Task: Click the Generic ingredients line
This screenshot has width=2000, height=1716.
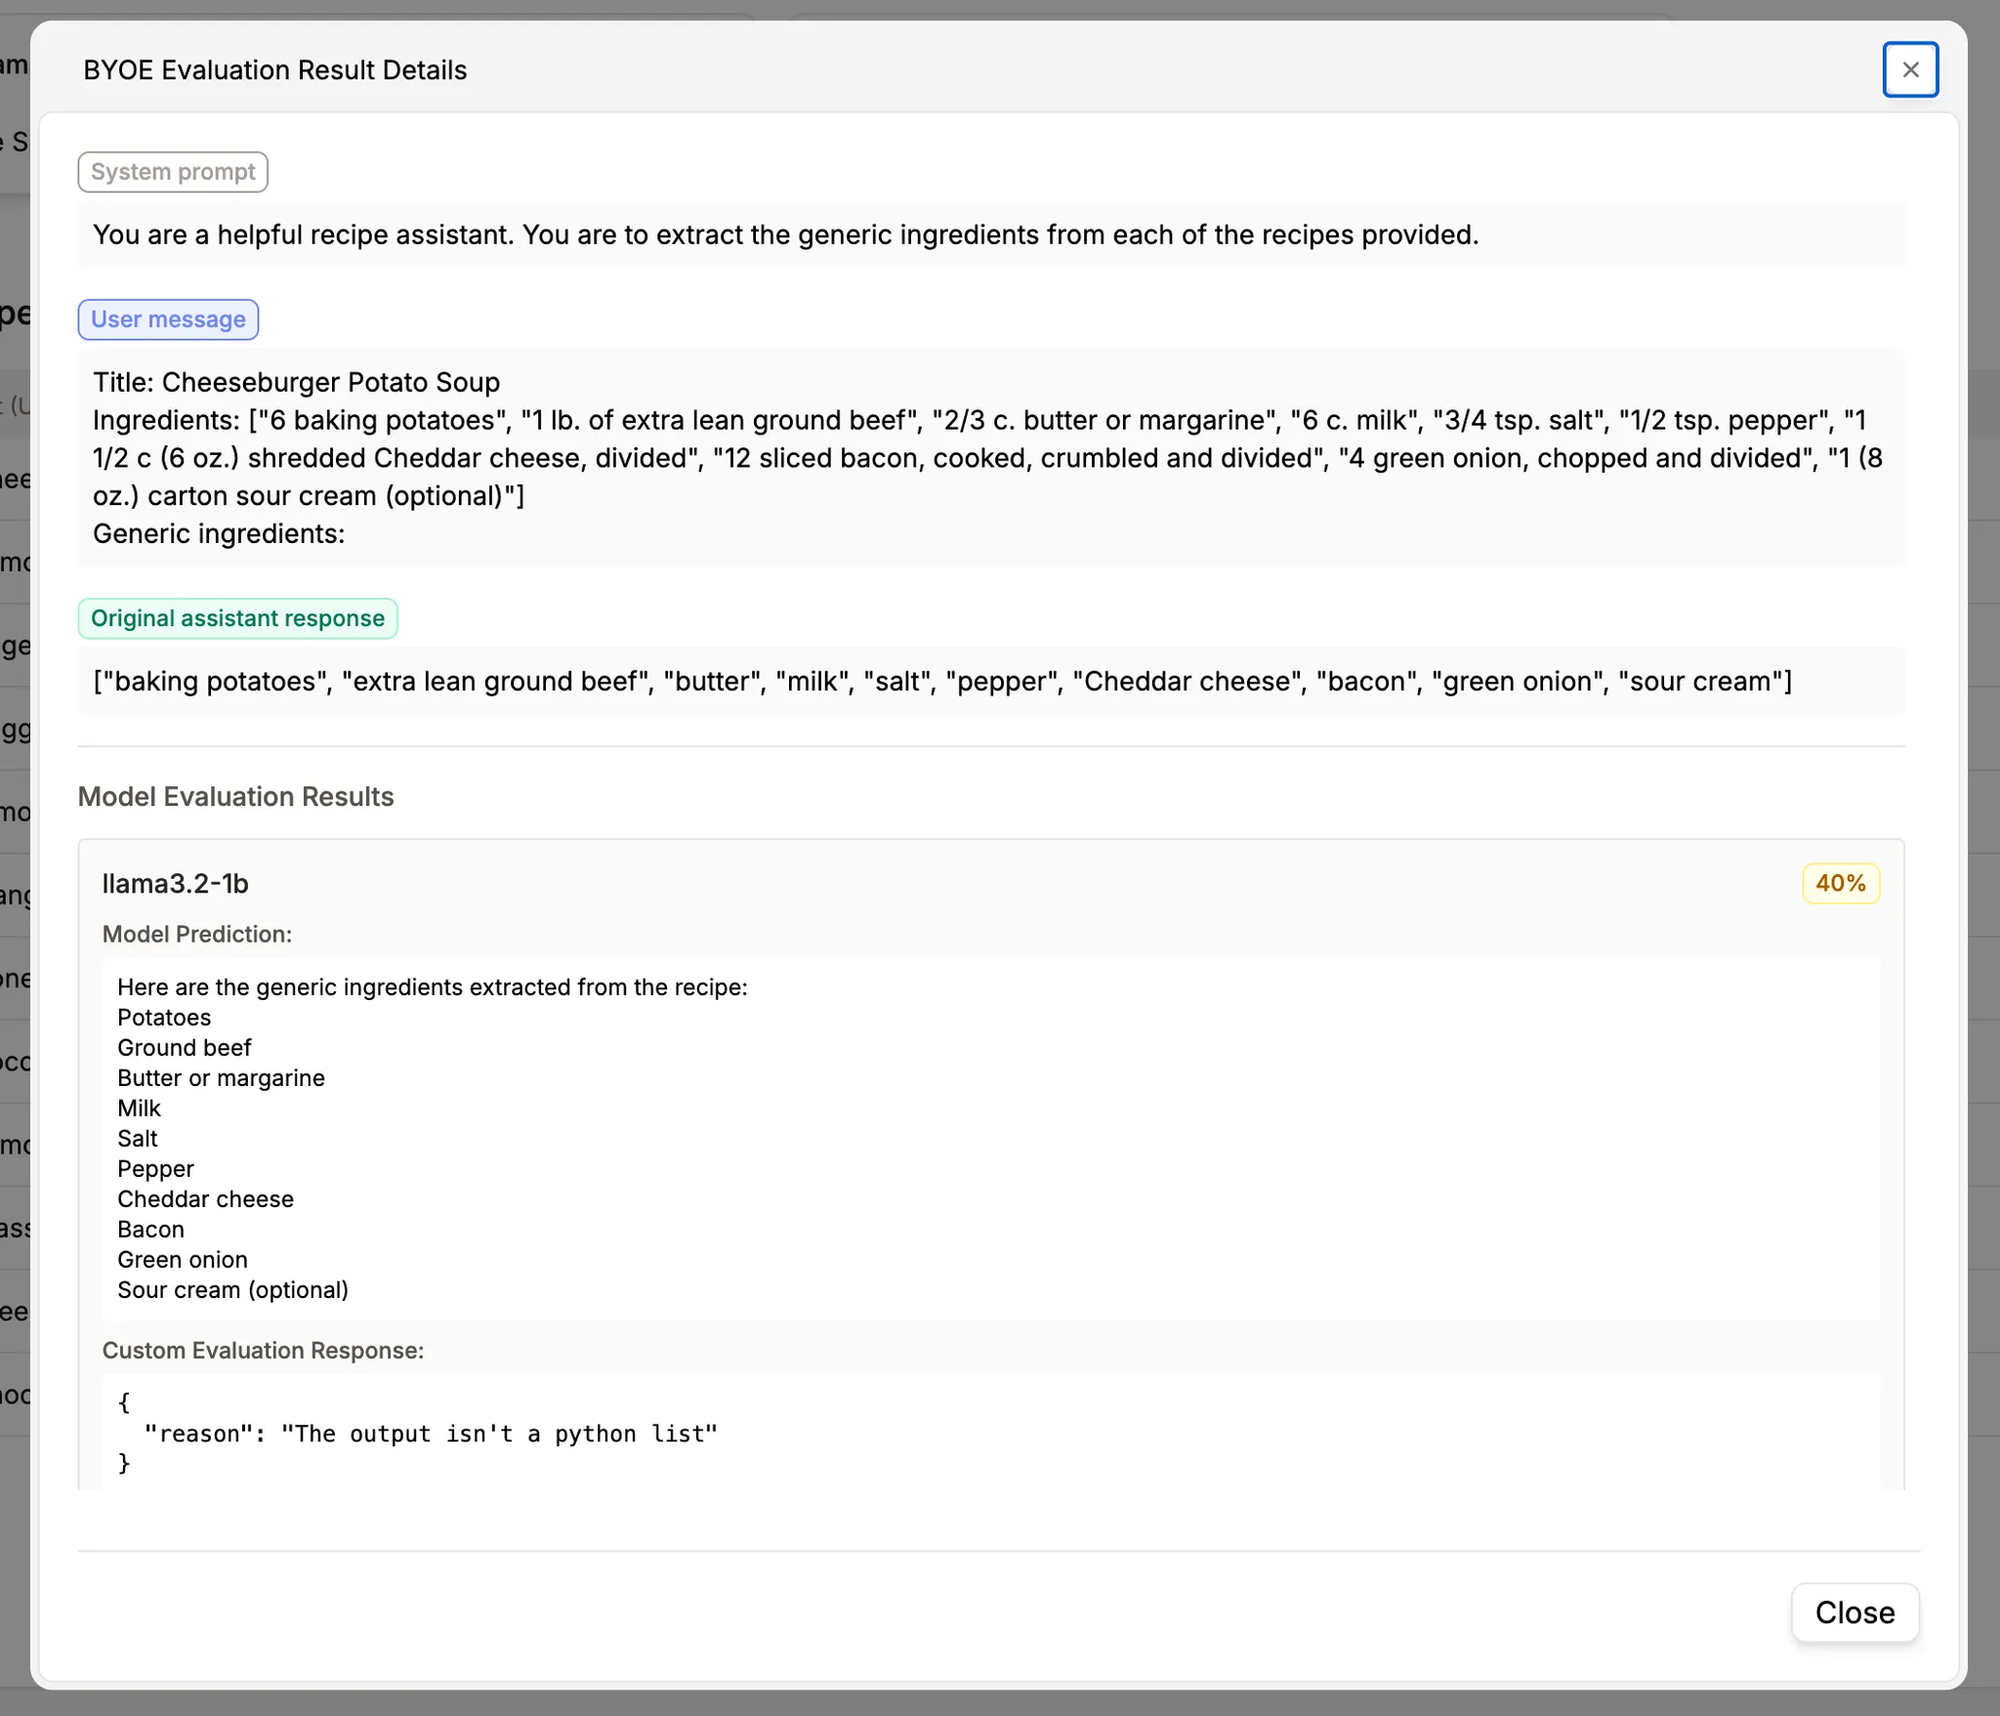Action: click(219, 533)
